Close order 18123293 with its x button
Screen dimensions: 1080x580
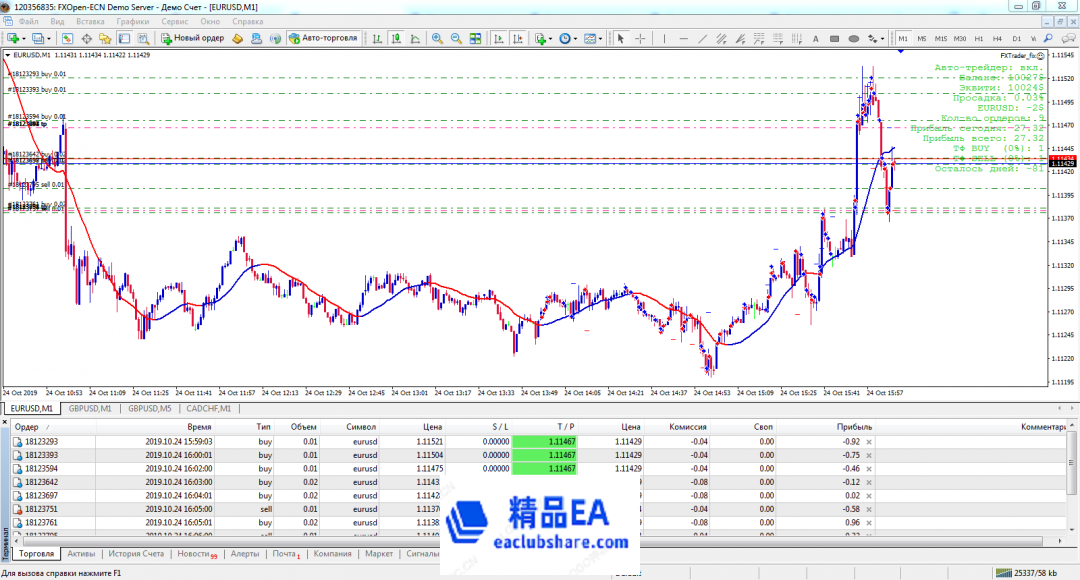click(x=868, y=441)
